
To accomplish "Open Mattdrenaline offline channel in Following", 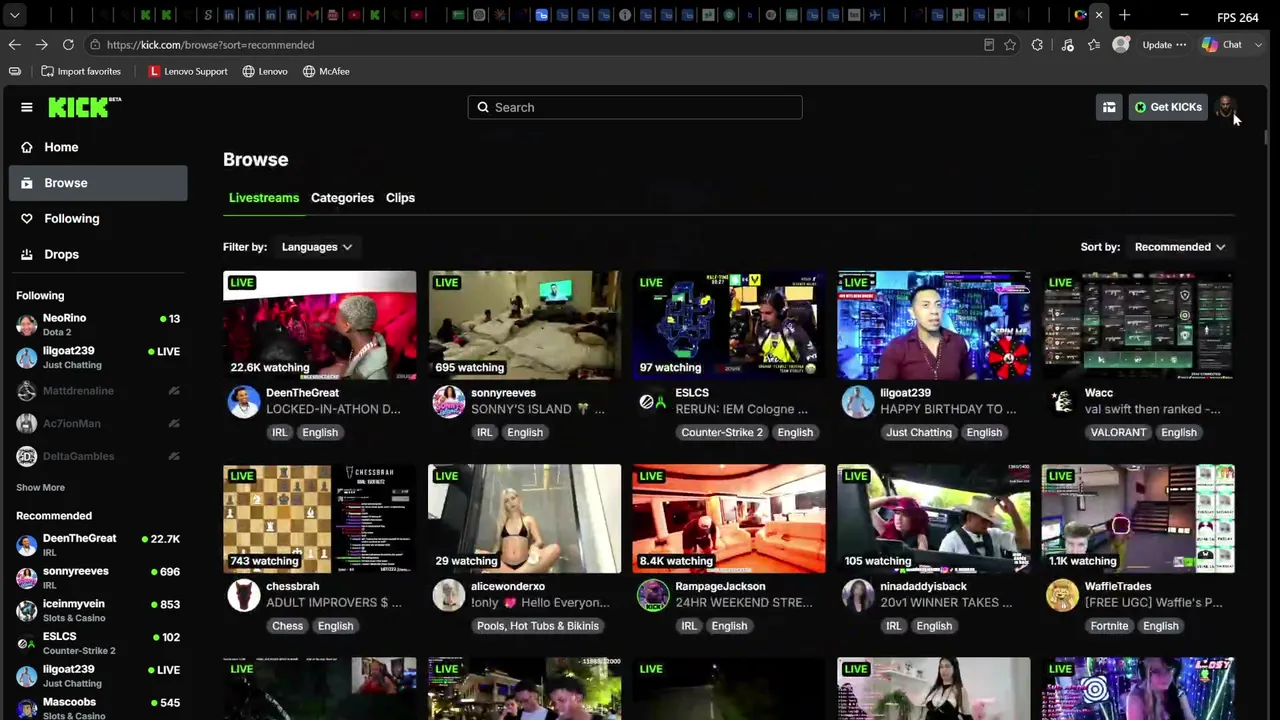I will coord(98,391).
